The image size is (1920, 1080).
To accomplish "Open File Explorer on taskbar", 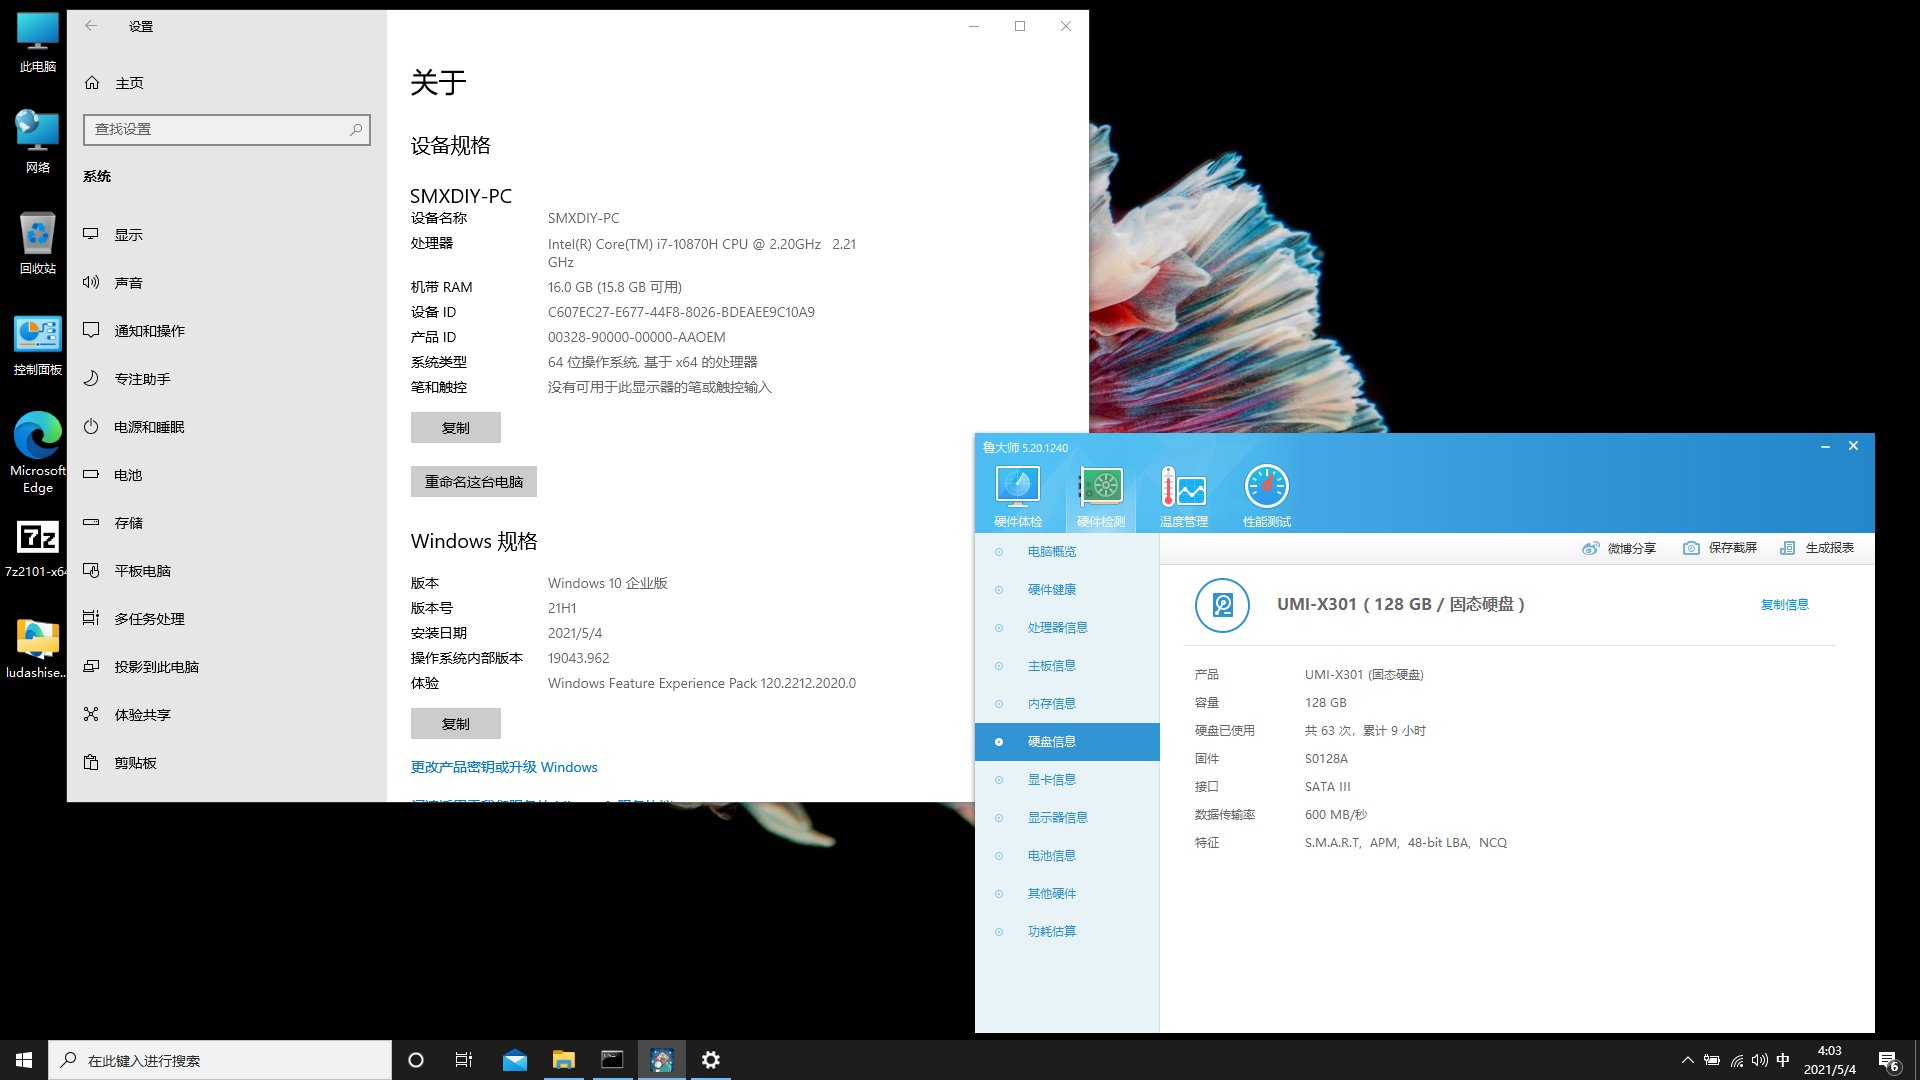I will pos(564,1060).
